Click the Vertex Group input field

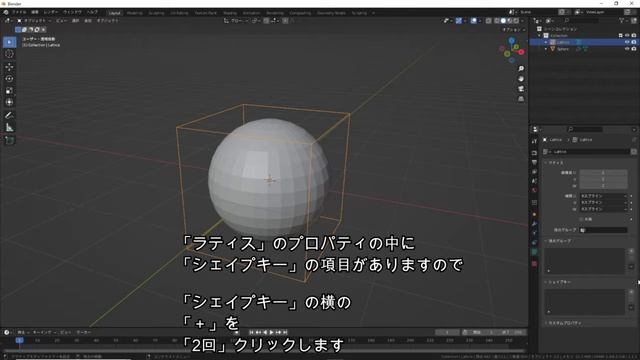point(603,230)
